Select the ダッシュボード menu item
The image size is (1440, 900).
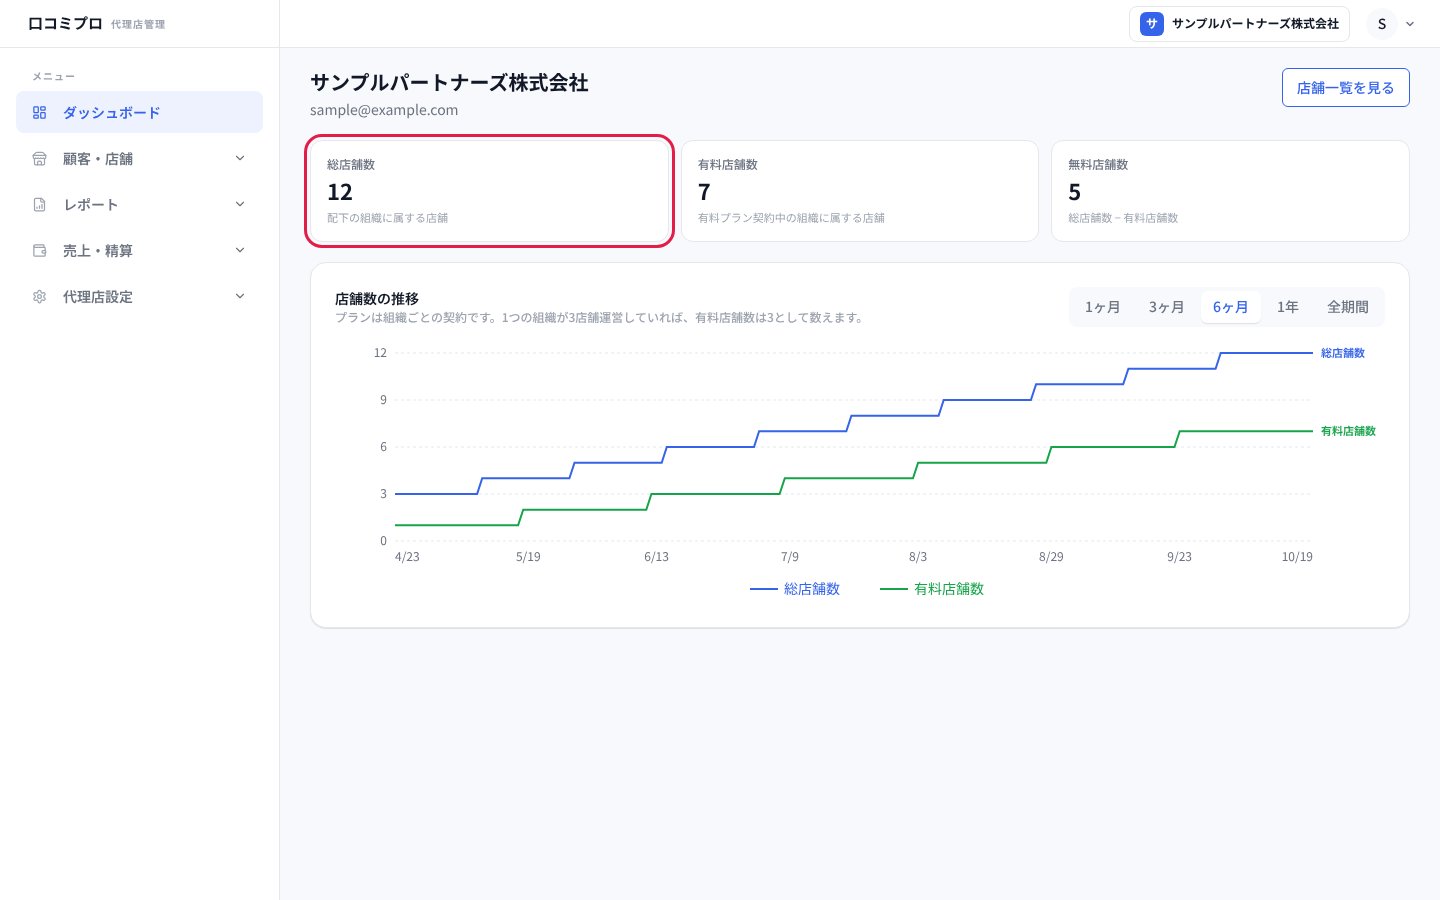139,112
